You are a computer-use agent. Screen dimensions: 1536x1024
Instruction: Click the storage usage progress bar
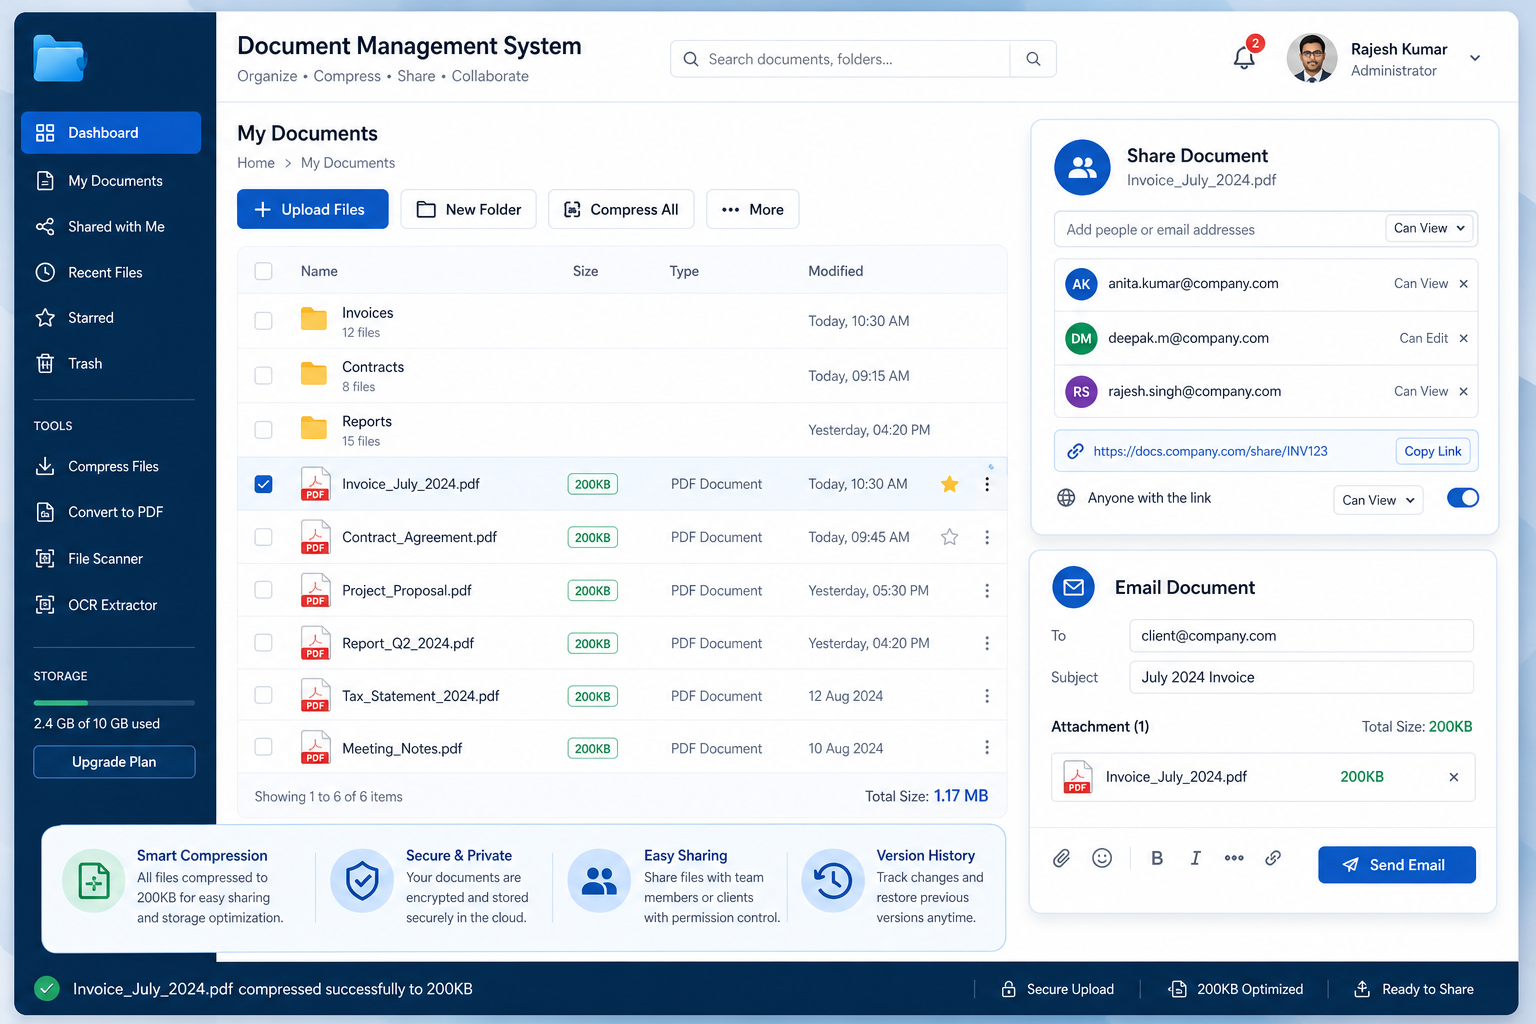coord(114,703)
